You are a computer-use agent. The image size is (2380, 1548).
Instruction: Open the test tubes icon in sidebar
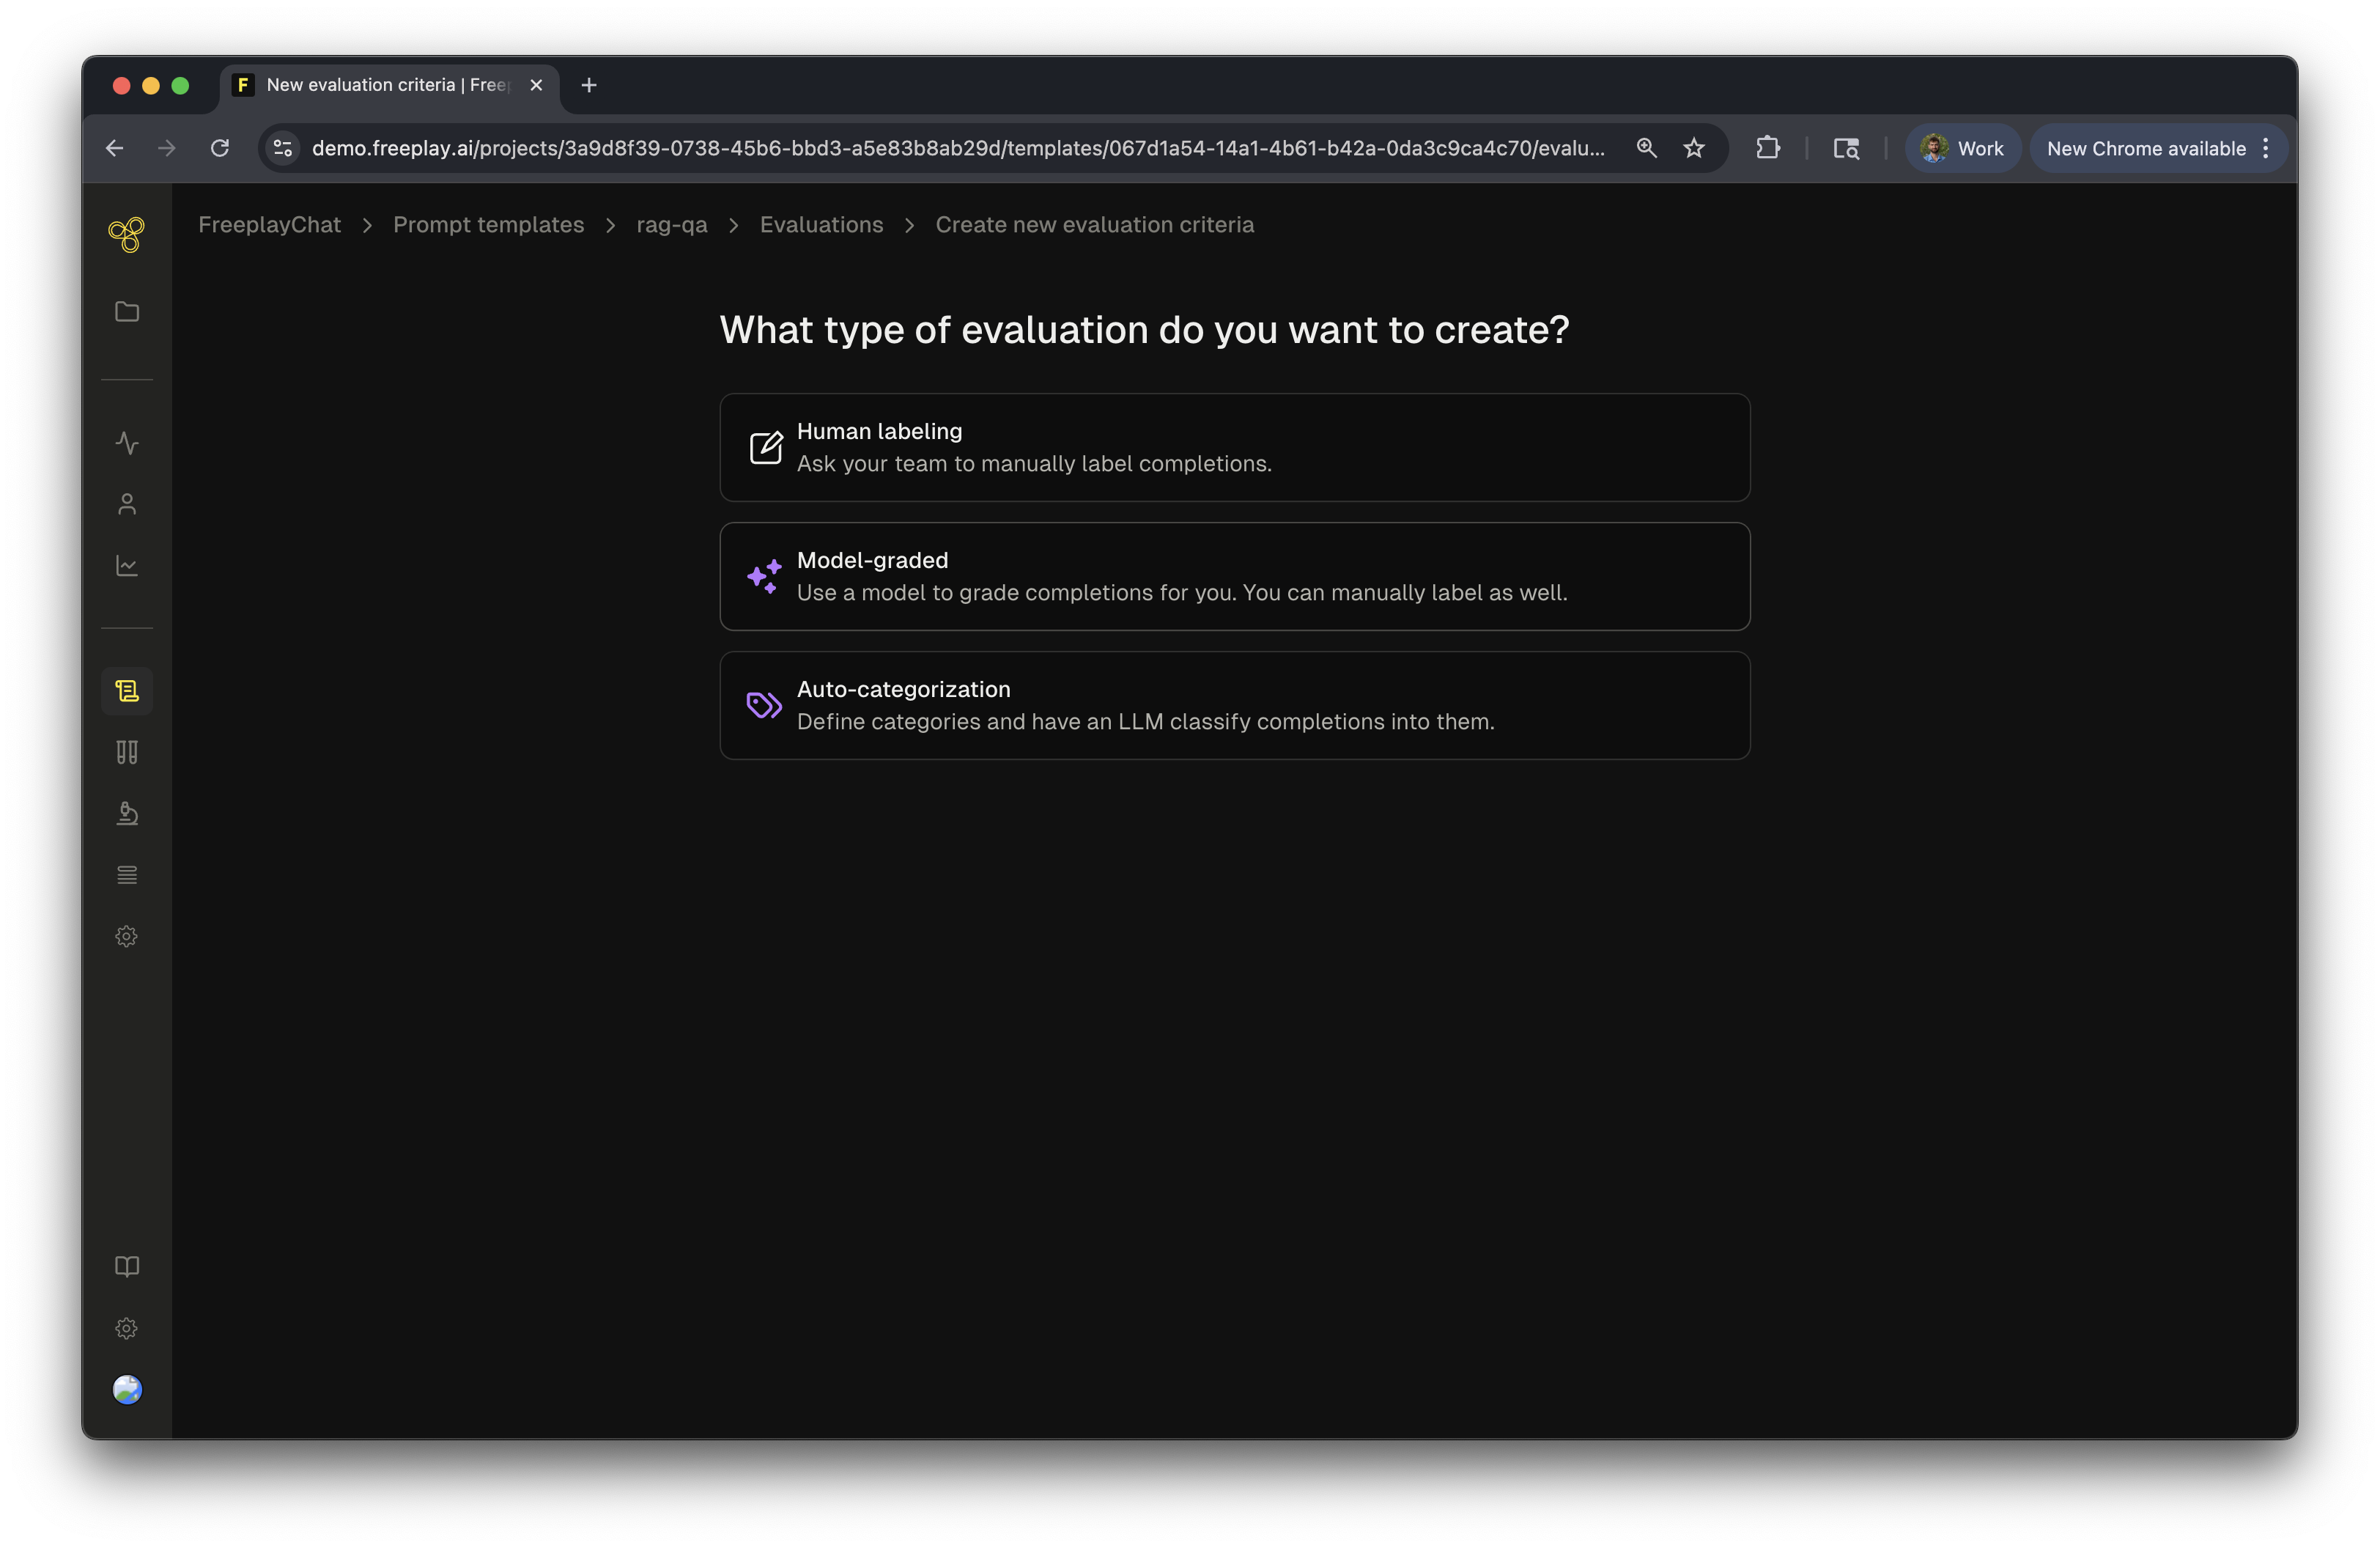click(127, 752)
